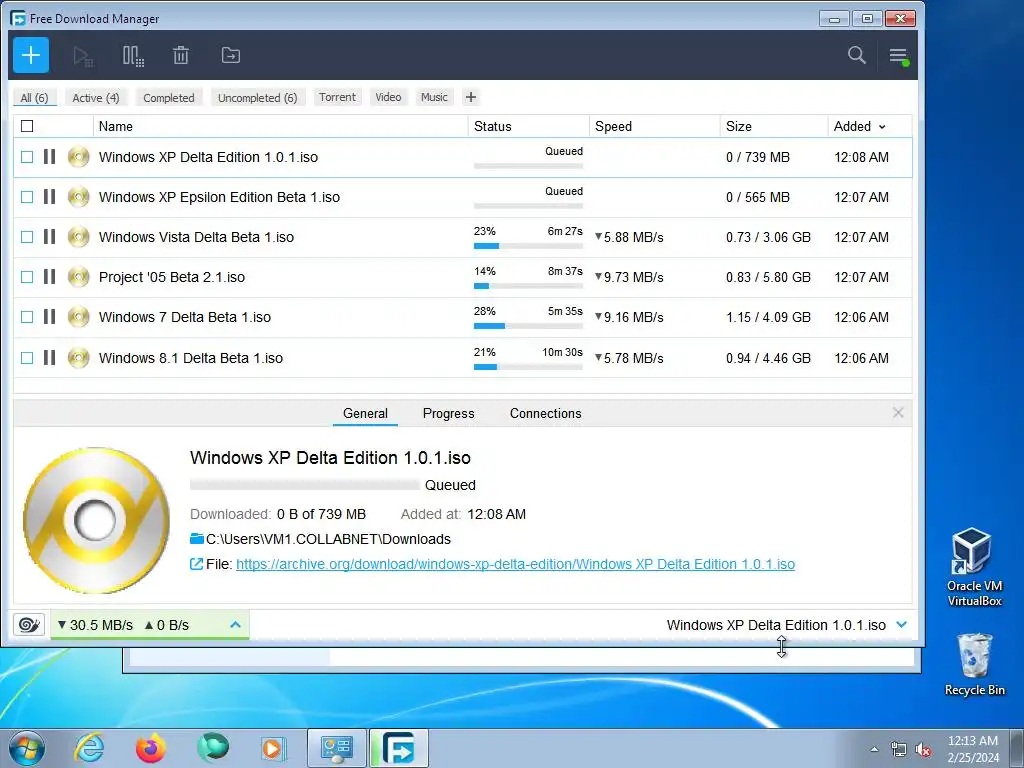Select the Completed filter tab
The height and width of the screenshot is (768, 1024).
point(168,97)
